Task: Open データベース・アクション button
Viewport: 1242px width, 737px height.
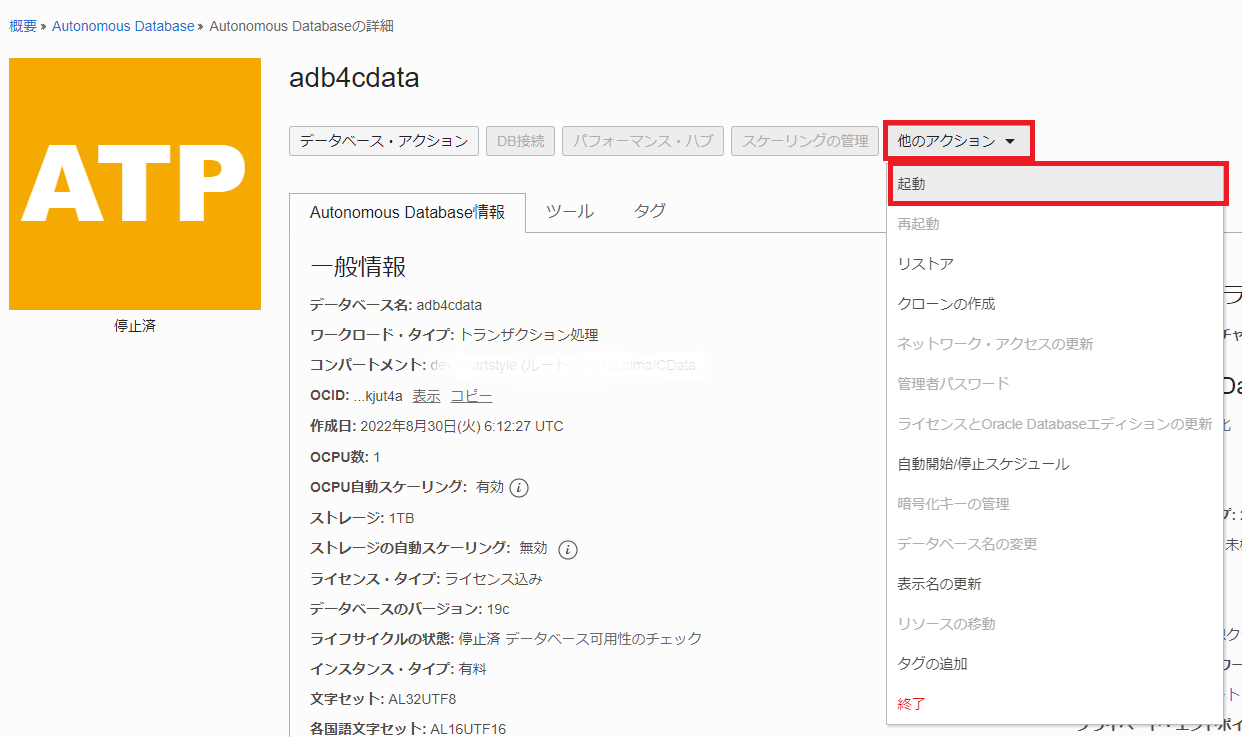Action: [384, 141]
